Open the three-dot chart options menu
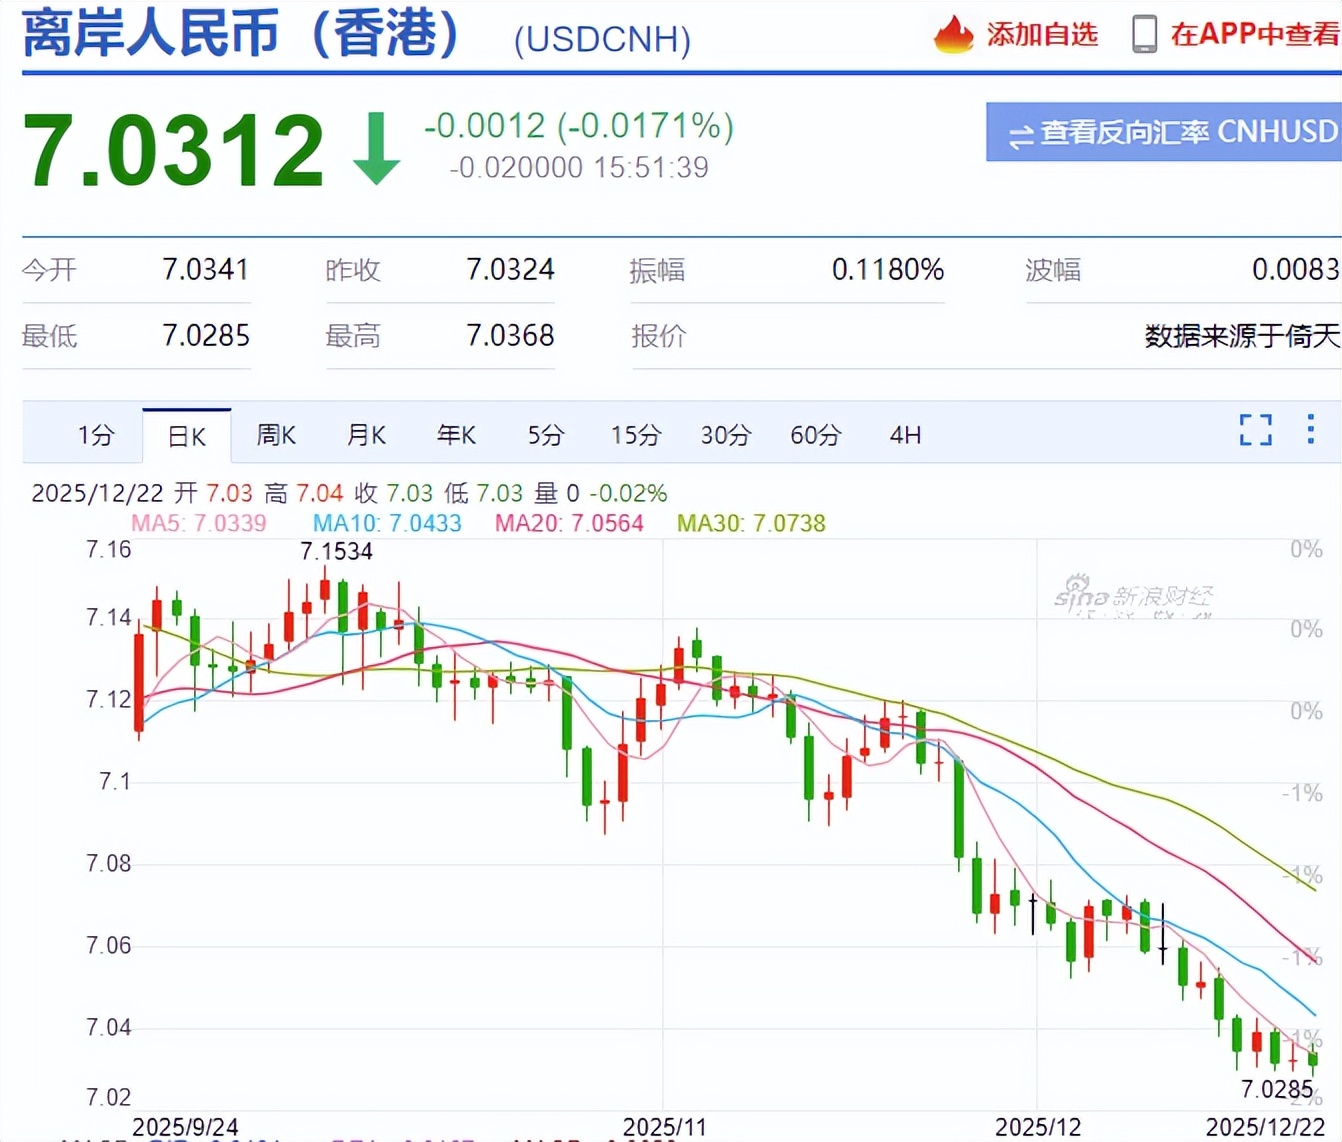The height and width of the screenshot is (1142, 1342). 1310,430
